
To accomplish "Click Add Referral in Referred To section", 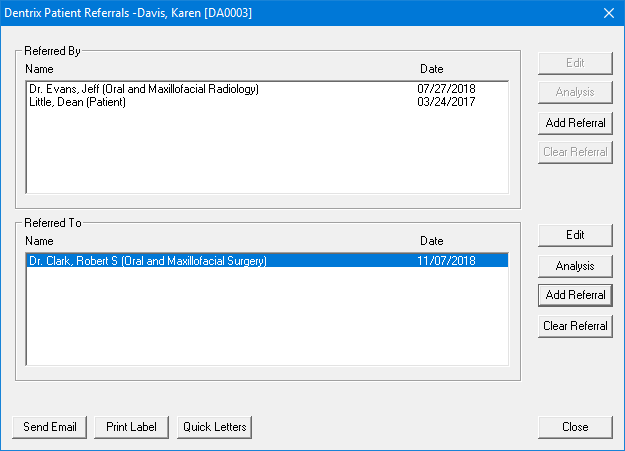I will tap(575, 295).
